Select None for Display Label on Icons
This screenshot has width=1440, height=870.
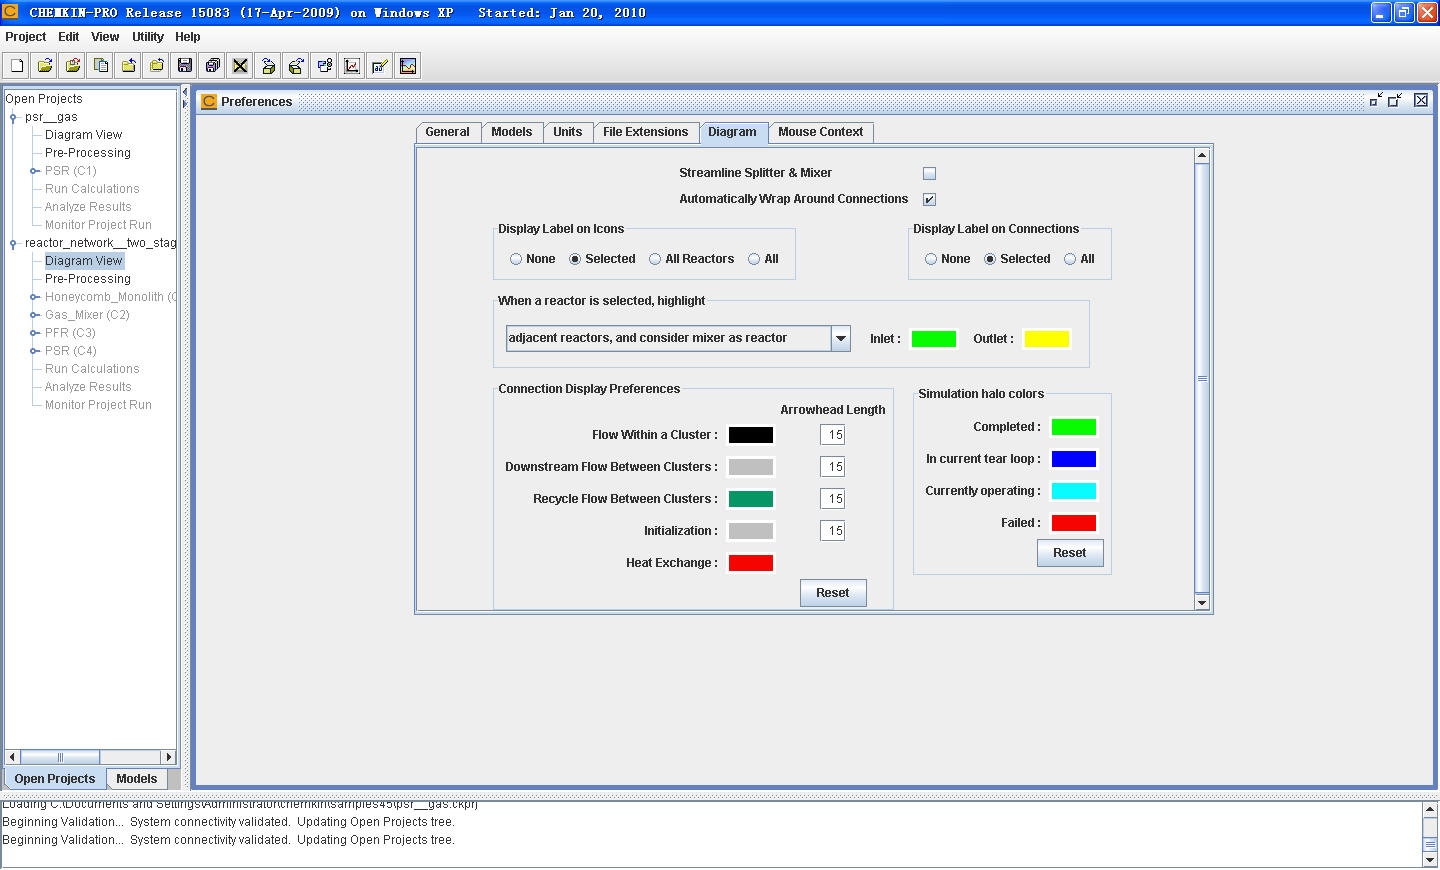point(532,259)
